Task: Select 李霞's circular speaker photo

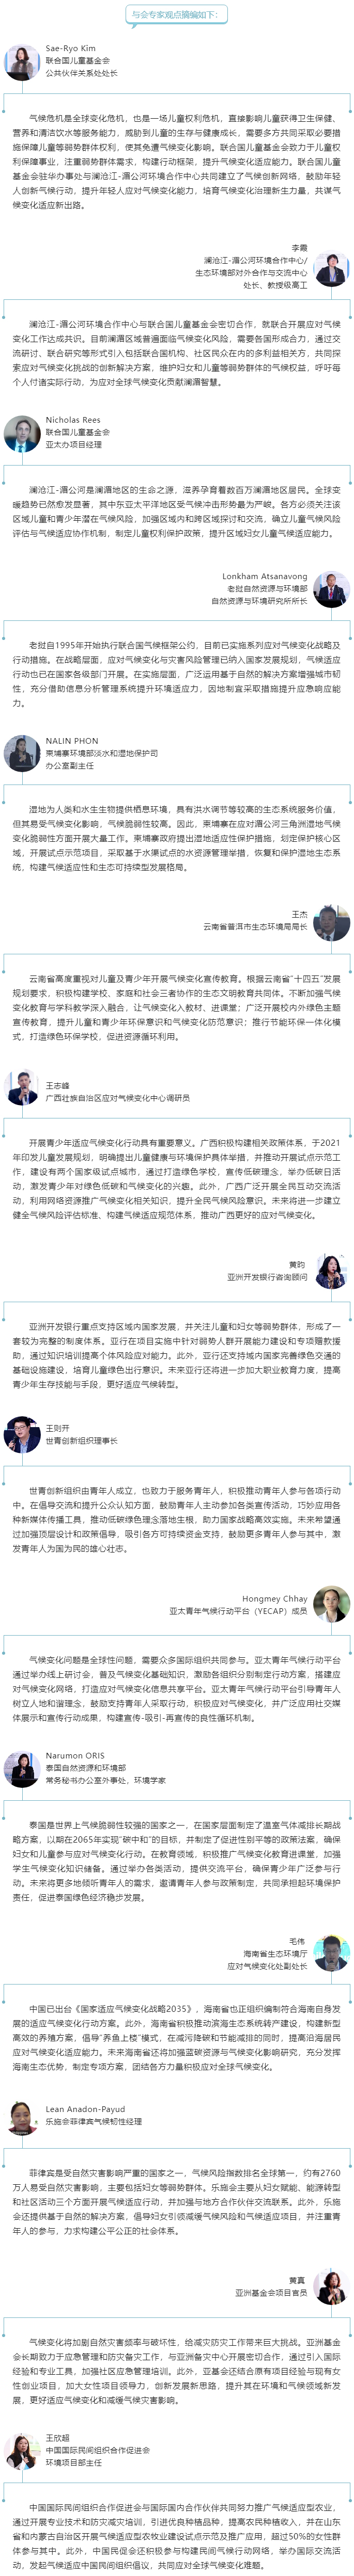Action: pyautogui.click(x=331, y=268)
